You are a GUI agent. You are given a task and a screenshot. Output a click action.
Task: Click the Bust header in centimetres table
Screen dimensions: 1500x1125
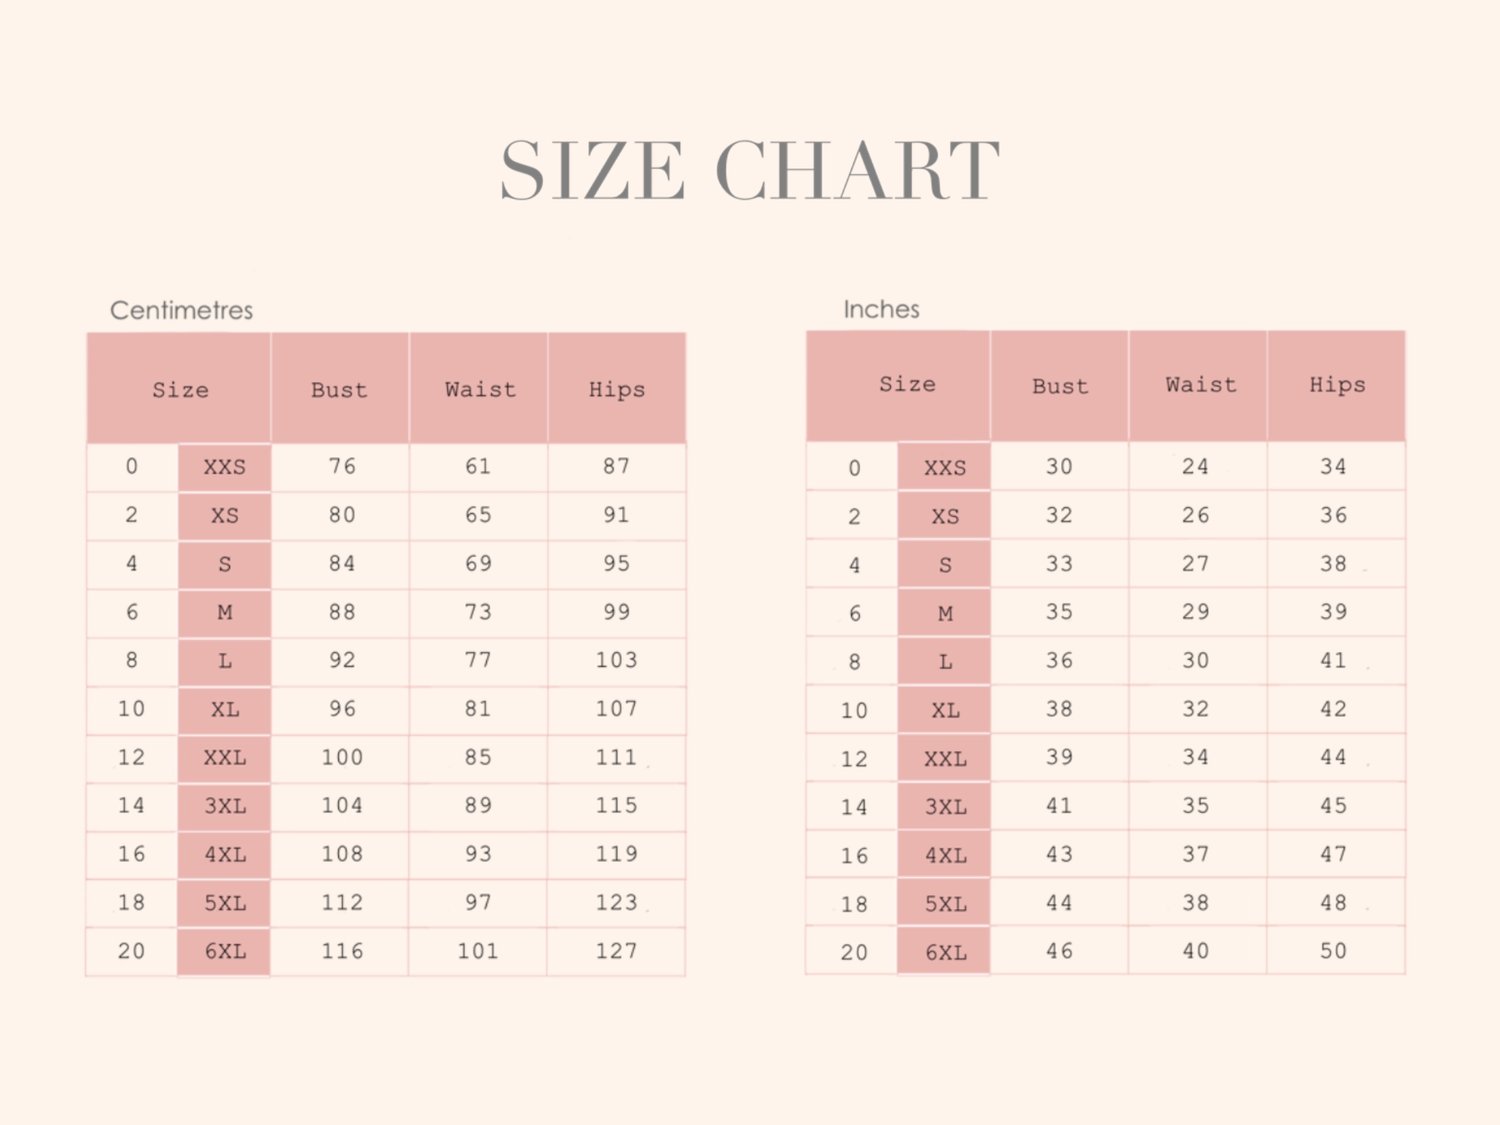(x=339, y=389)
